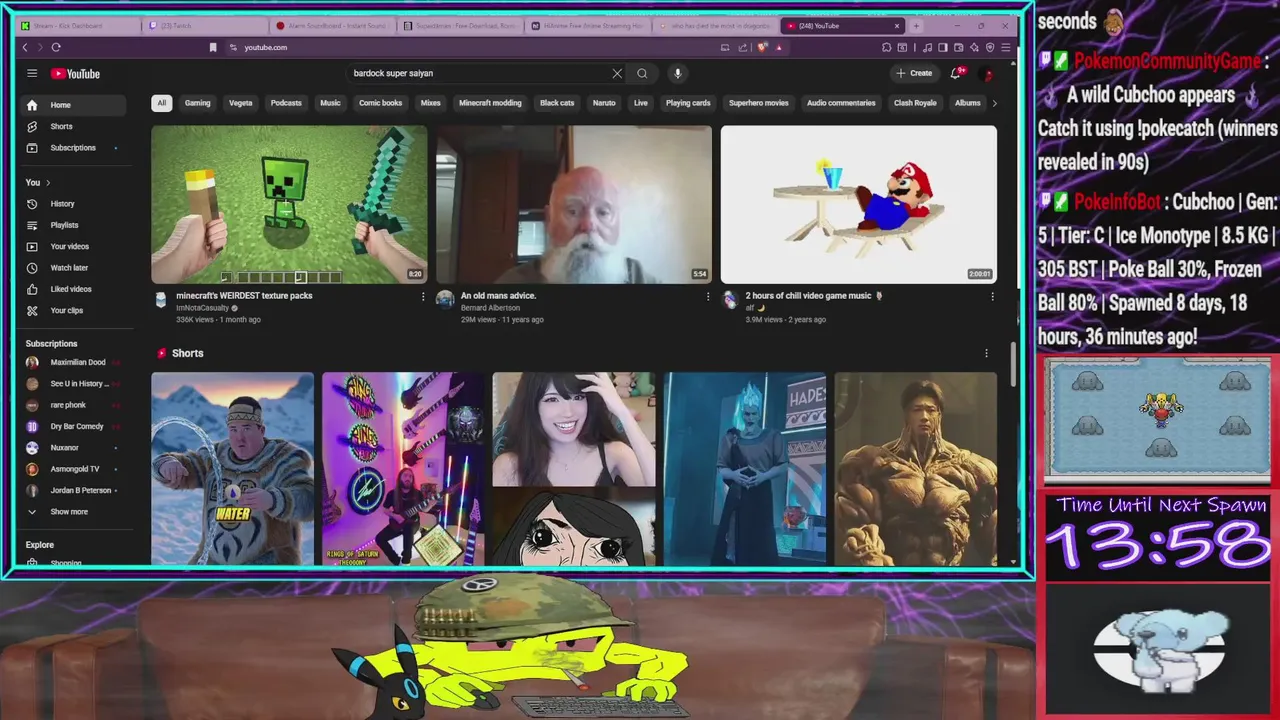Open a new browser tab
1280x720 pixels.
[x=916, y=26]
